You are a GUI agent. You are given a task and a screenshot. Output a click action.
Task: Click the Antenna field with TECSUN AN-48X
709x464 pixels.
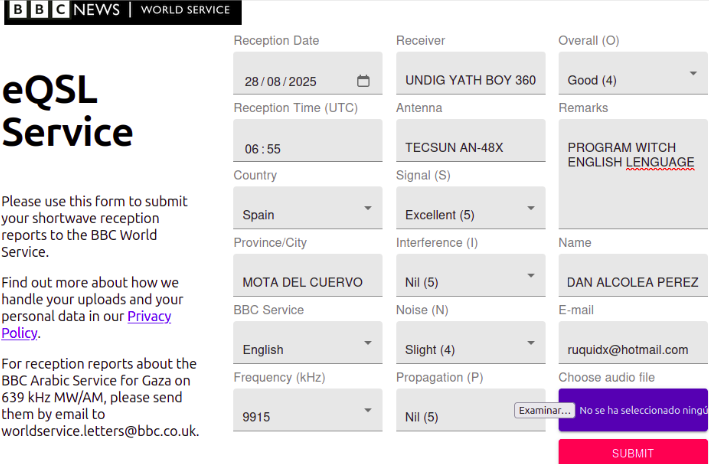pos(470,147)
